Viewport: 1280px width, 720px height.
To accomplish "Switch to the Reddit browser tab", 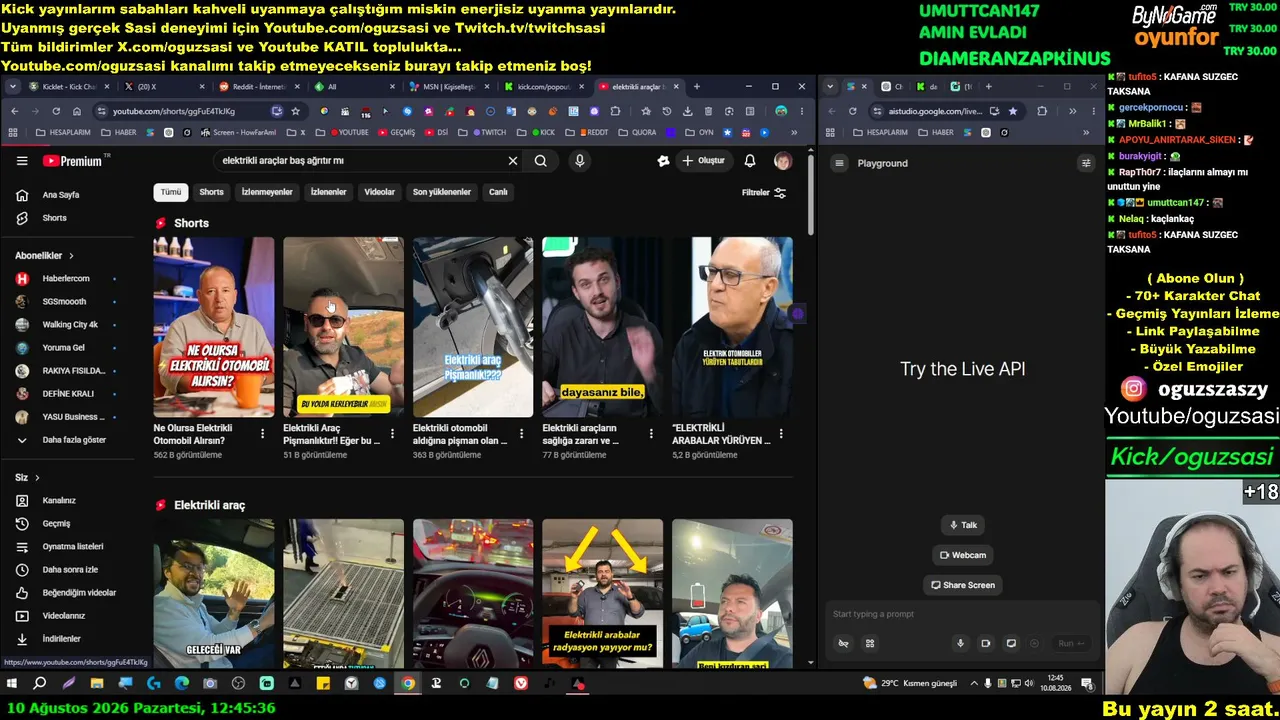I will [x=259, y=87].
